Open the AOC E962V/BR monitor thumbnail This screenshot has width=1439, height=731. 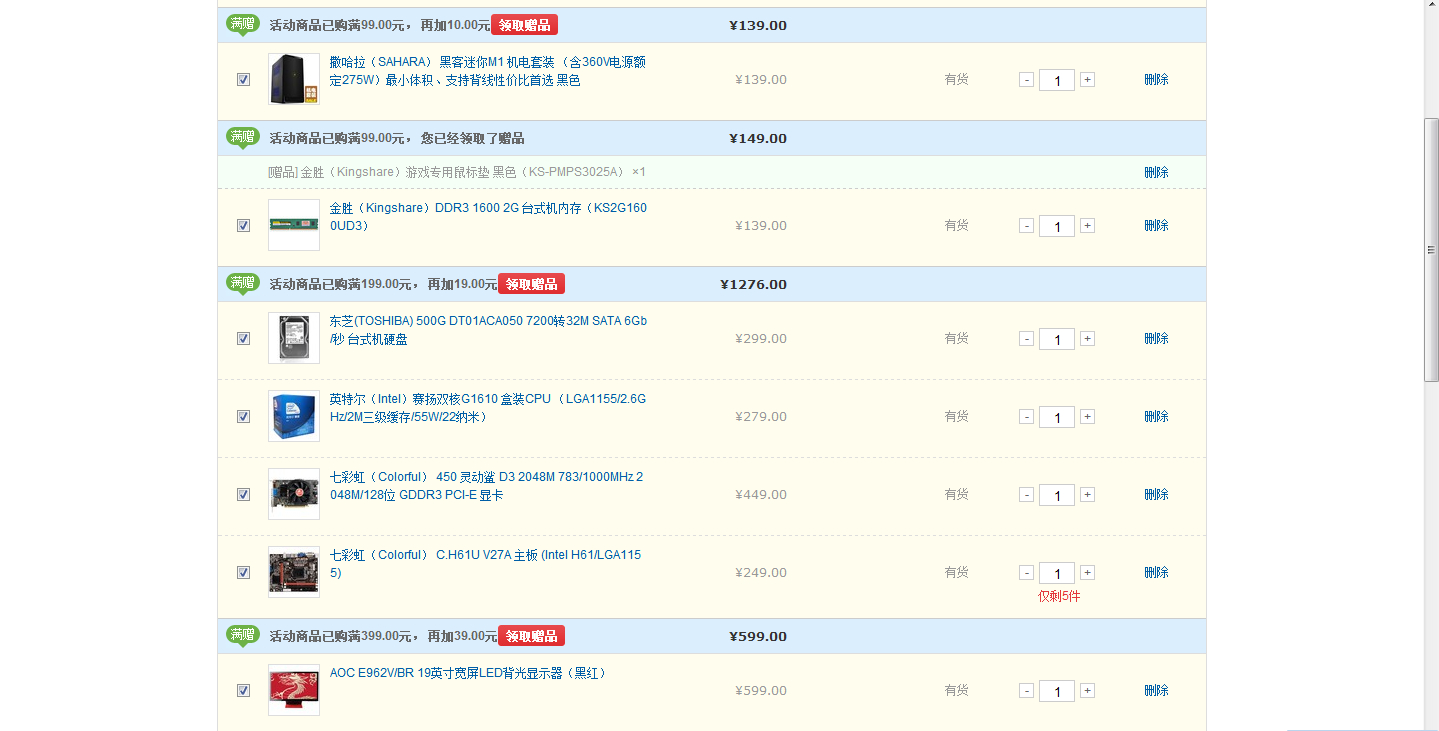(294, 690)
